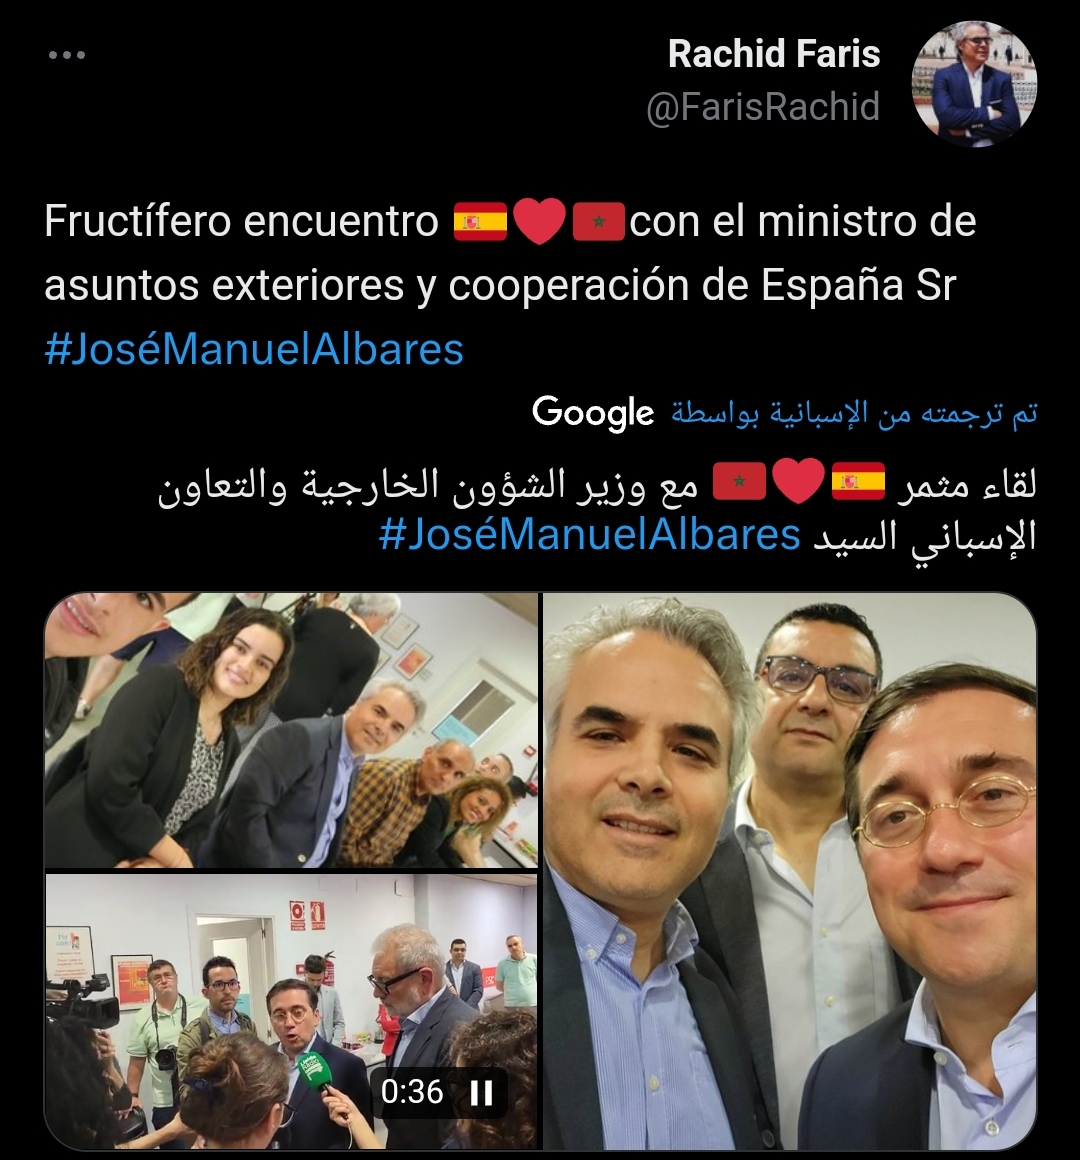Click the Morocco flag emoji in Arabic translation
1080x1160 pixels.
pos(739,481)
